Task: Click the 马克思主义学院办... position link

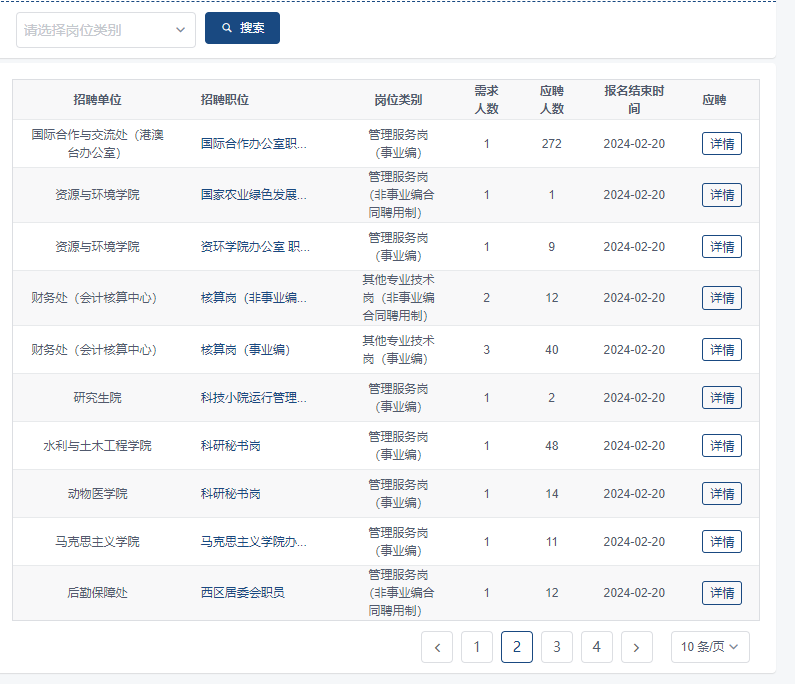Action: pyautogui.click(x=254, y=542)
